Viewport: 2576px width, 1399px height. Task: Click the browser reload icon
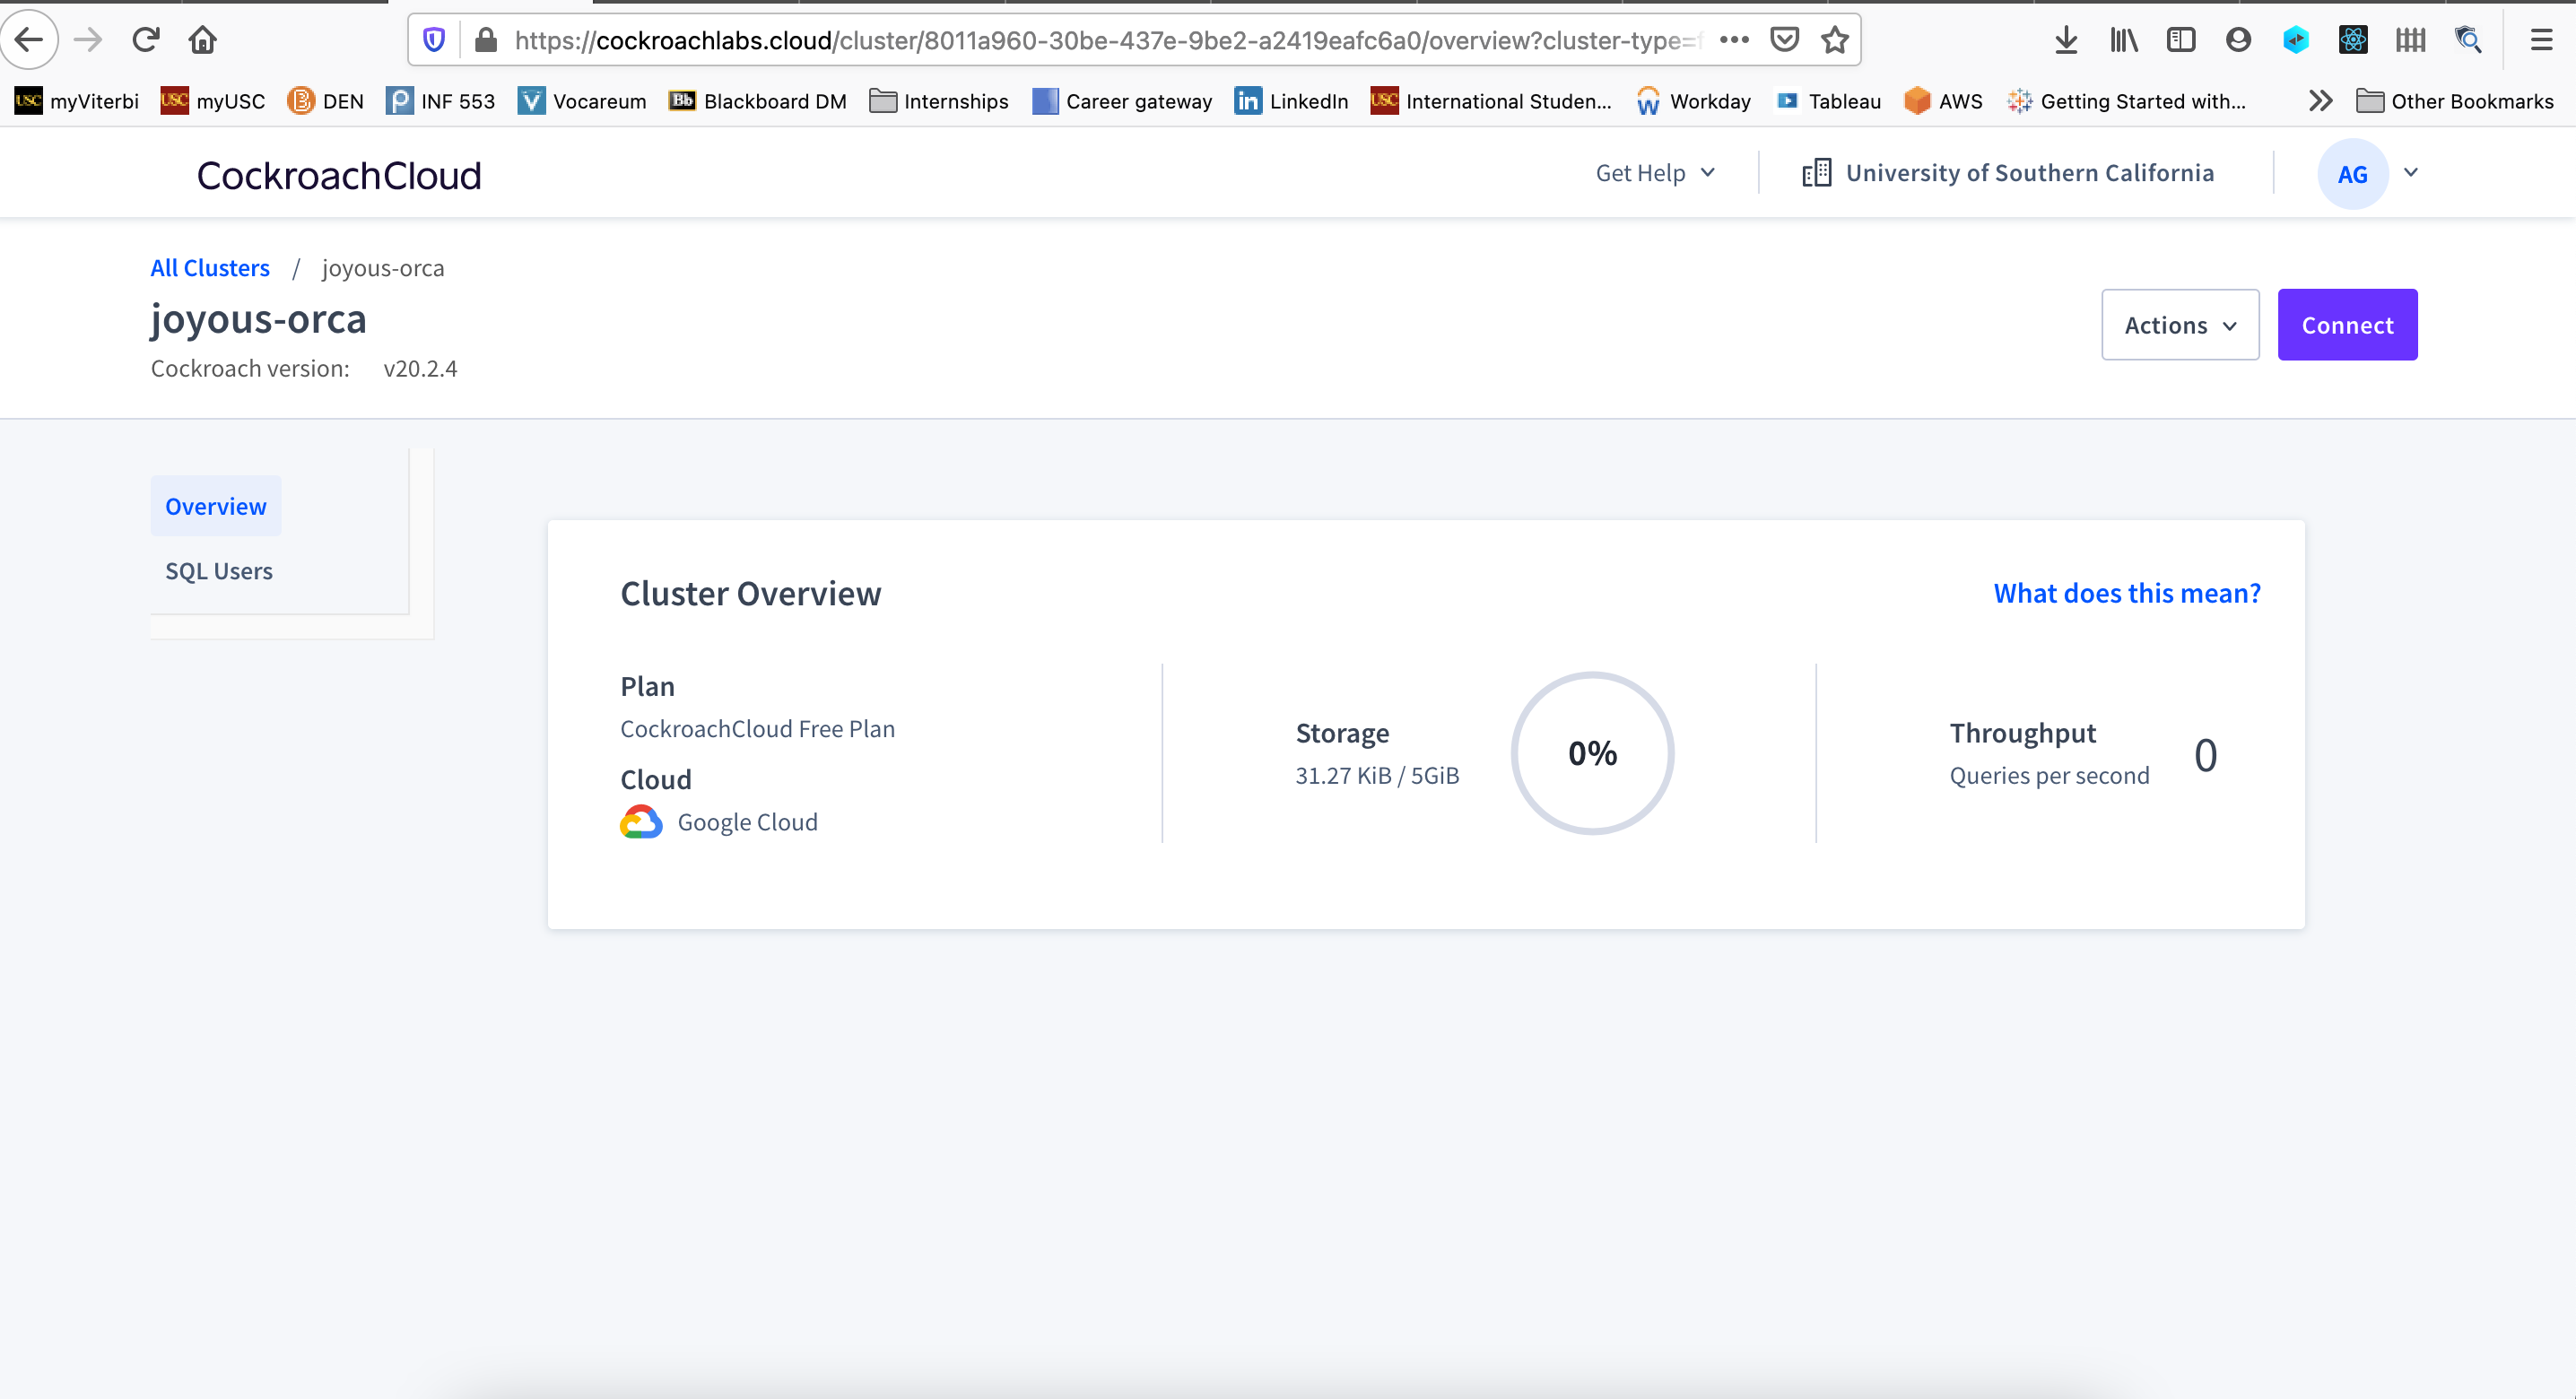[146, 40]
